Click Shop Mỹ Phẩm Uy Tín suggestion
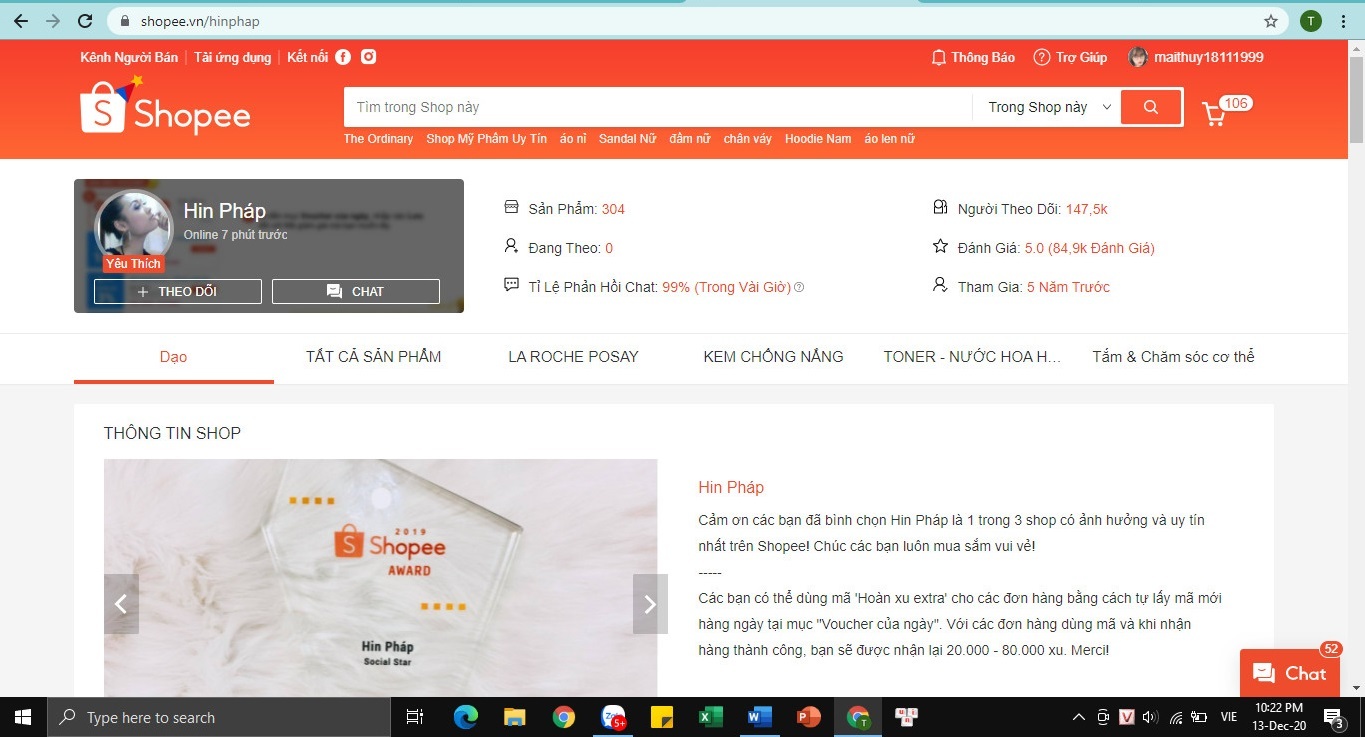 coord(487,139)
